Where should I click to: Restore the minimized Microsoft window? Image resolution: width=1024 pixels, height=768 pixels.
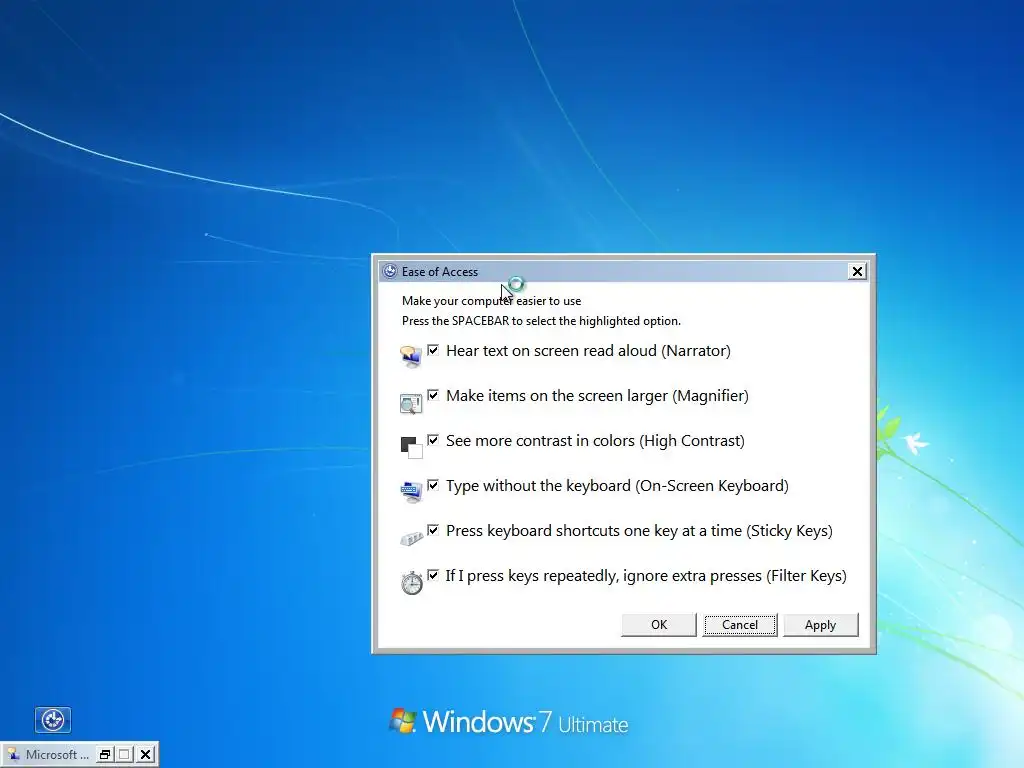click(x=104, y=755)
